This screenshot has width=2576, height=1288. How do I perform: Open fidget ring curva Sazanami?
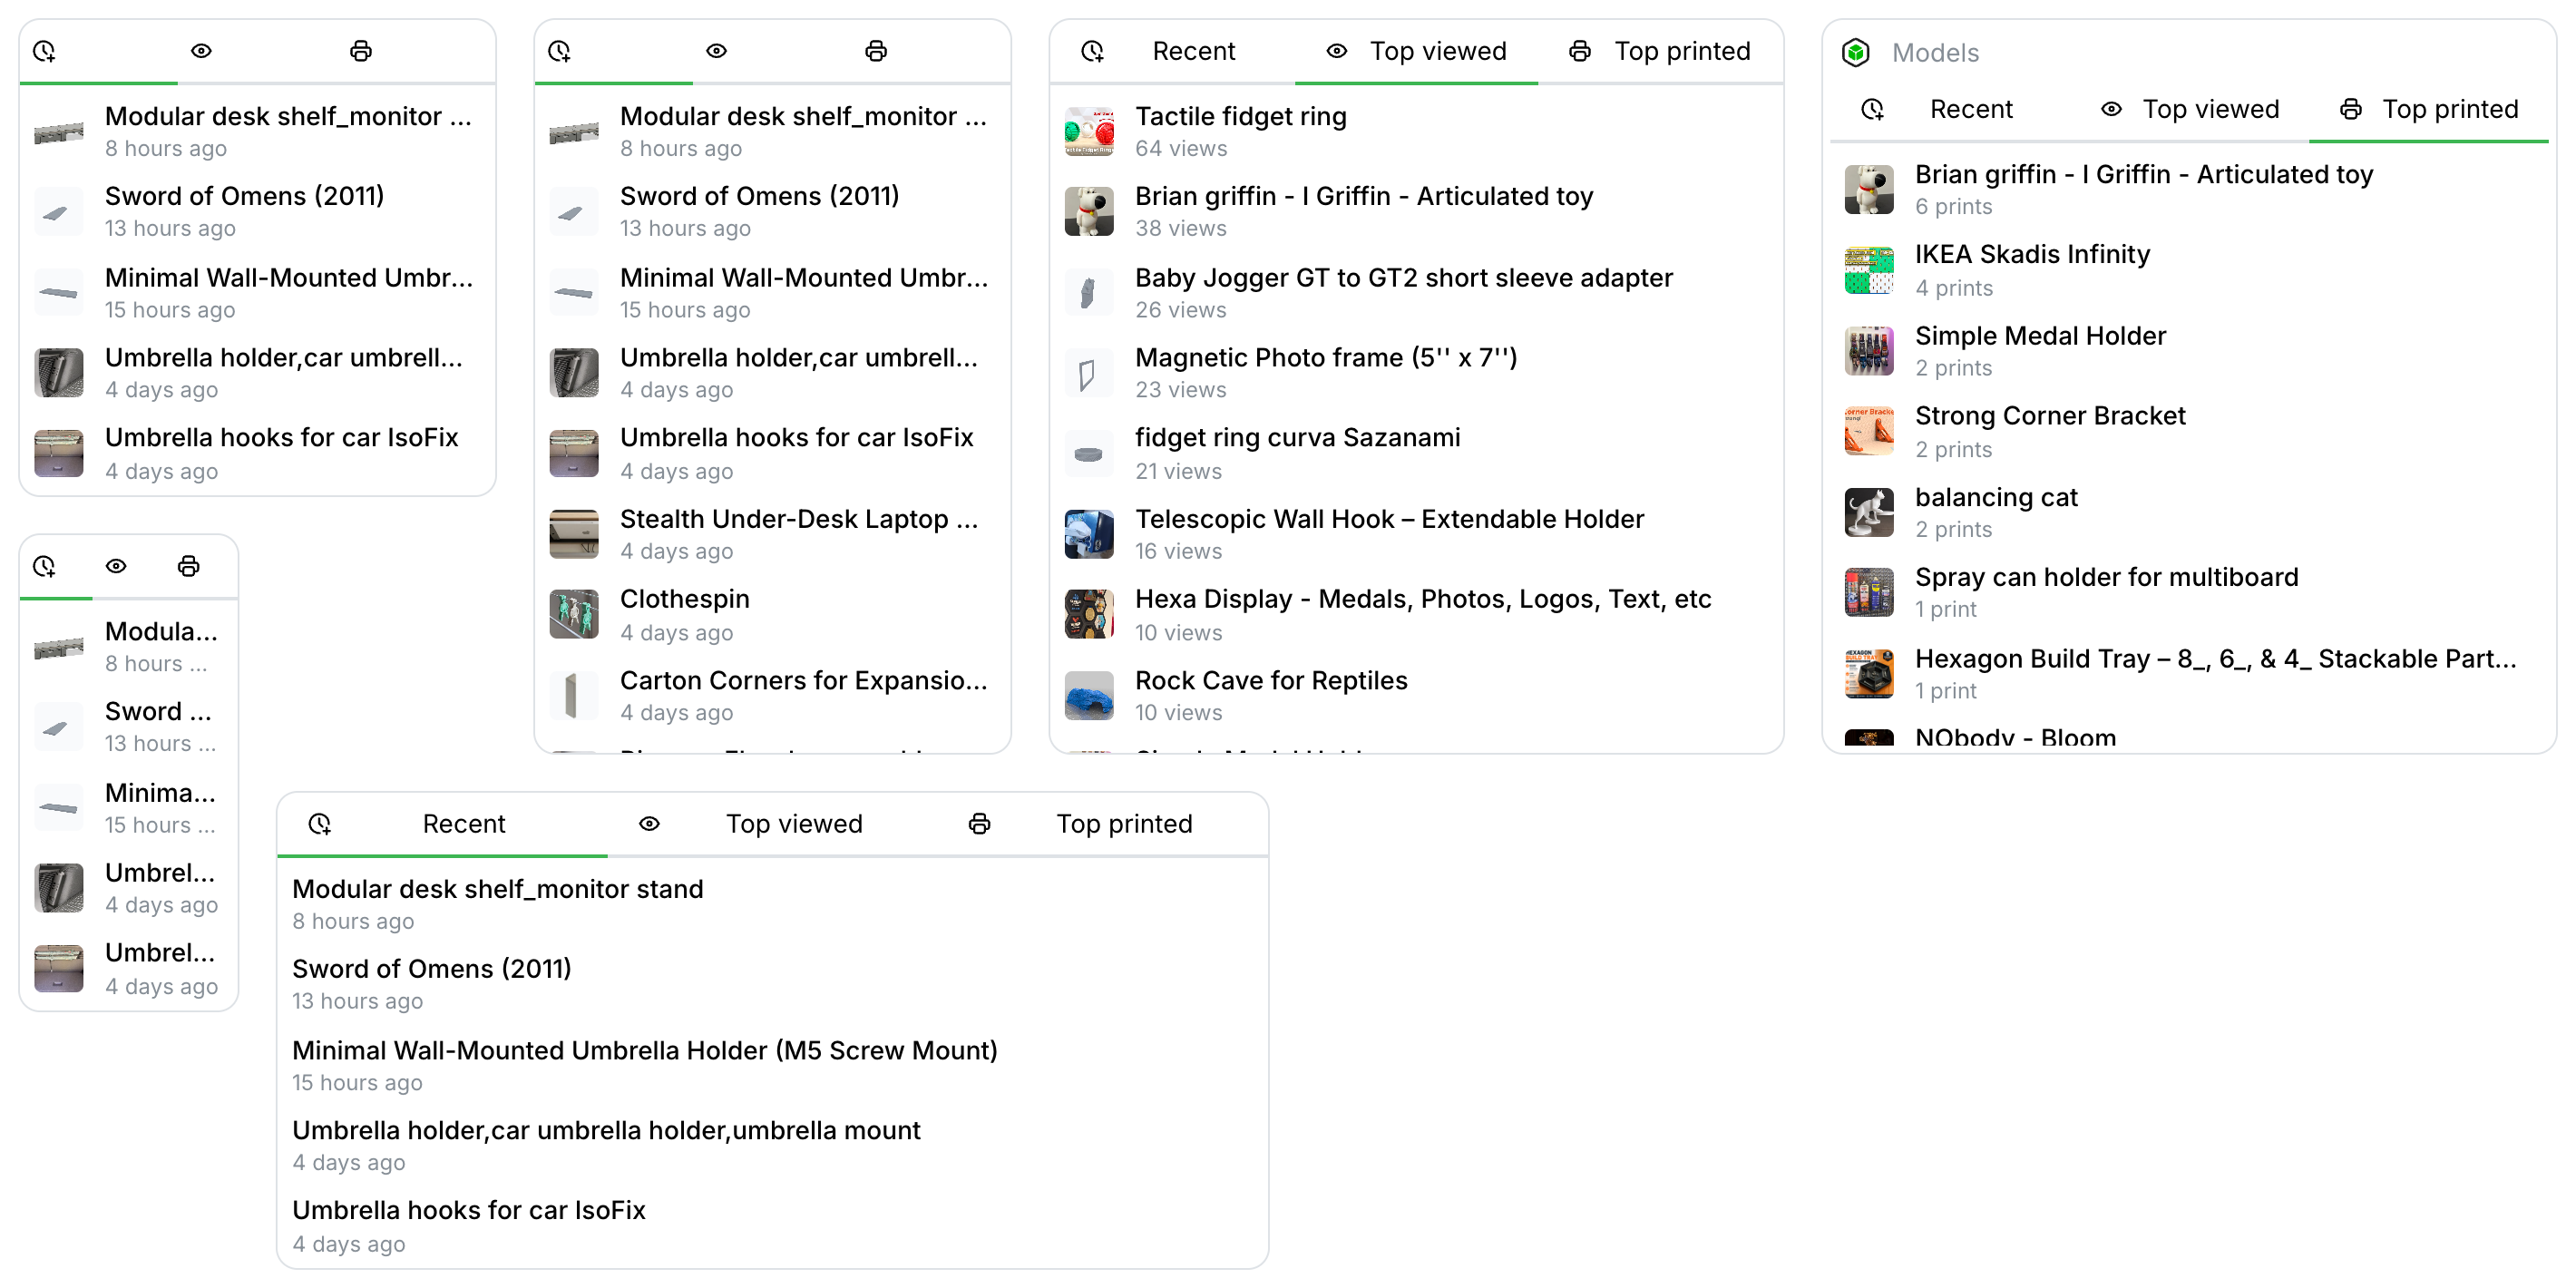pyautogui.click(x=1416, y=454)
